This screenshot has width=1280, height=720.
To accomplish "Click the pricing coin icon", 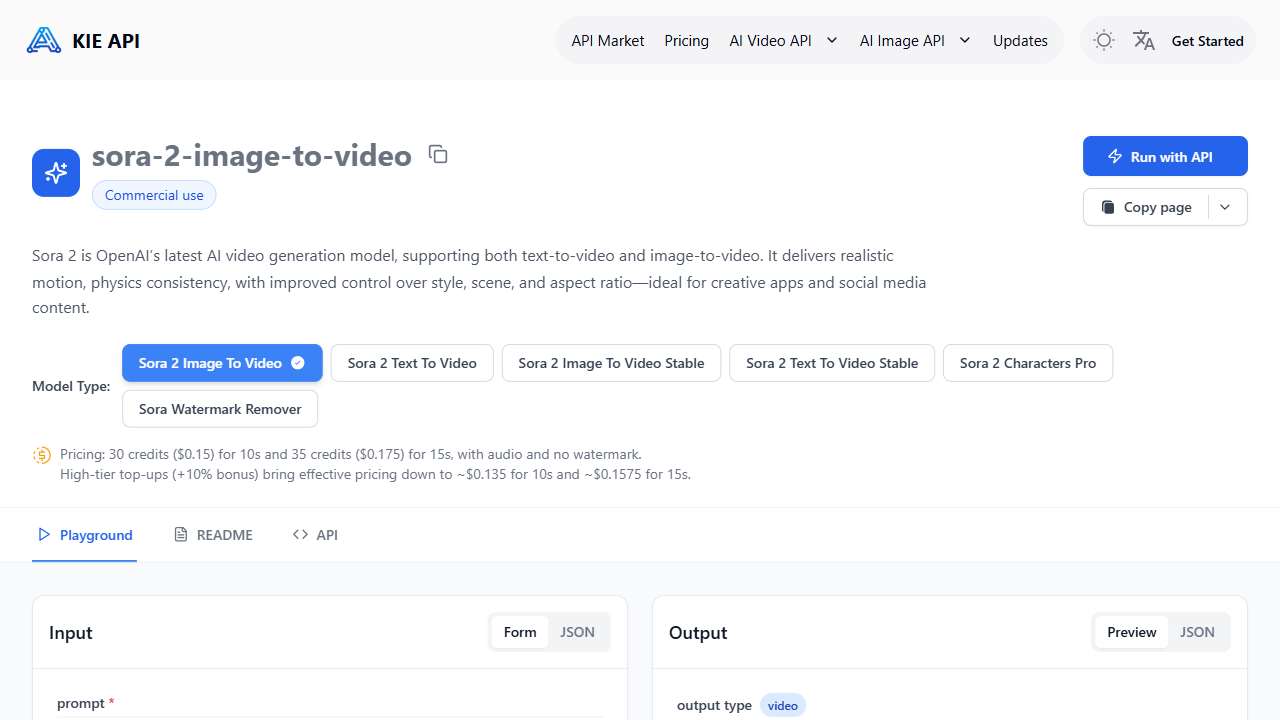I will pos(41,454).
